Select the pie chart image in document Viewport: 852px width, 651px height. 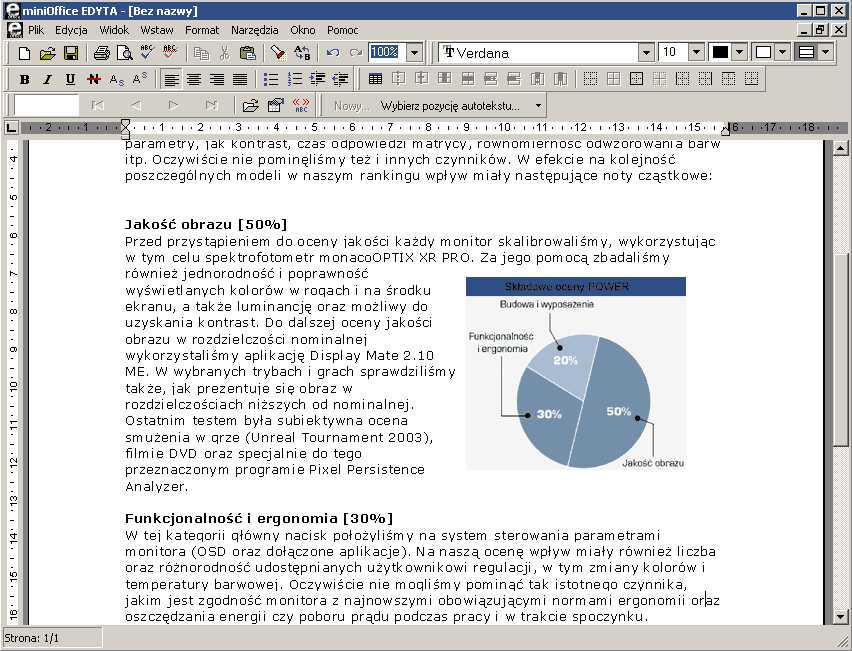click(x=576, y=373)
